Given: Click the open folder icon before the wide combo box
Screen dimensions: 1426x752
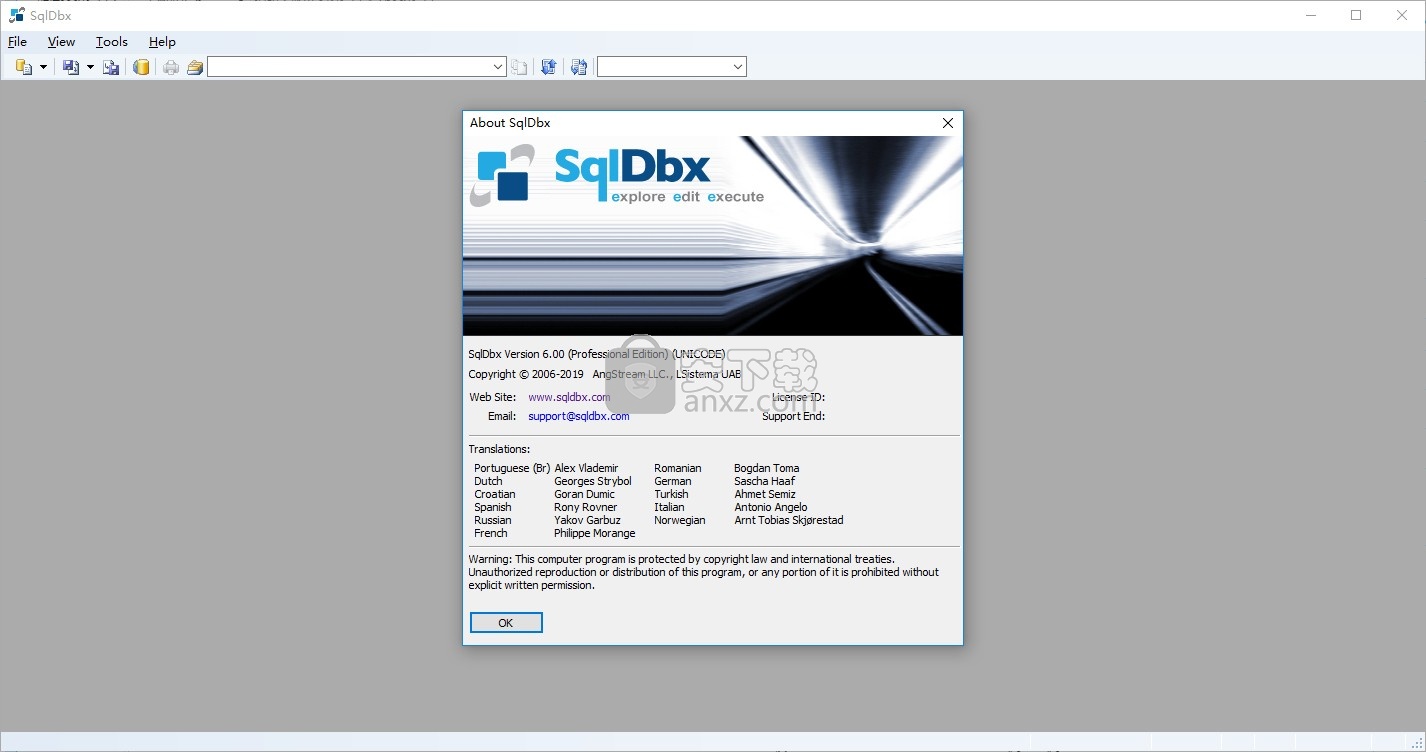Looking at the screenshot, I should point(194,67).
